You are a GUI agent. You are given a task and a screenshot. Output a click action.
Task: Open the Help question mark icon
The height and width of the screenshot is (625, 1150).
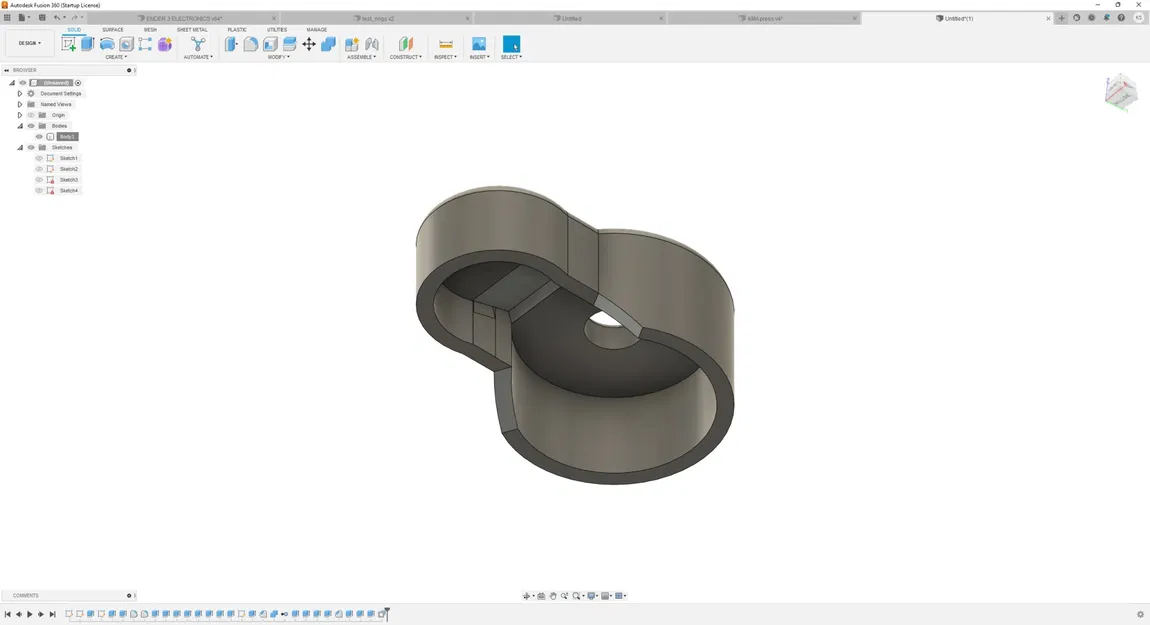point(1121,18)
